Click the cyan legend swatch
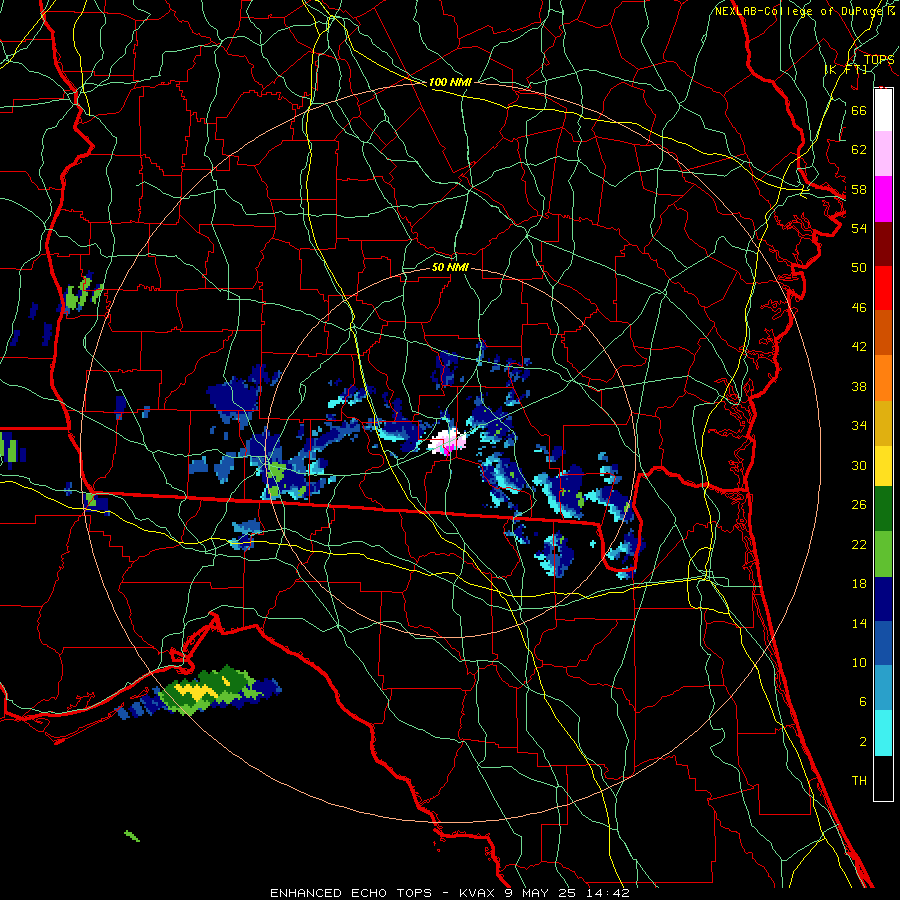 point(883,733)
